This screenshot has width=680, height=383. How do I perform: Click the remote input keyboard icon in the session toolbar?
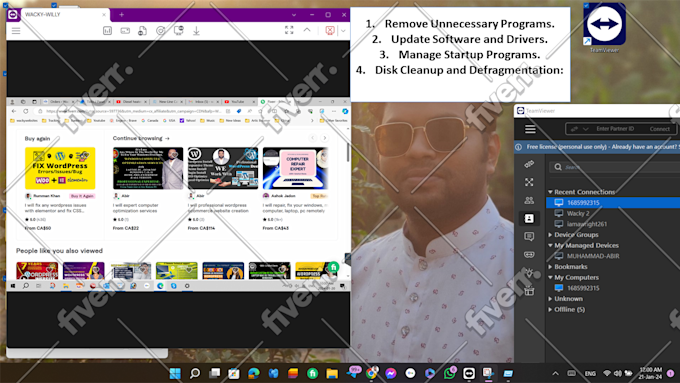(x=125, y=31)
